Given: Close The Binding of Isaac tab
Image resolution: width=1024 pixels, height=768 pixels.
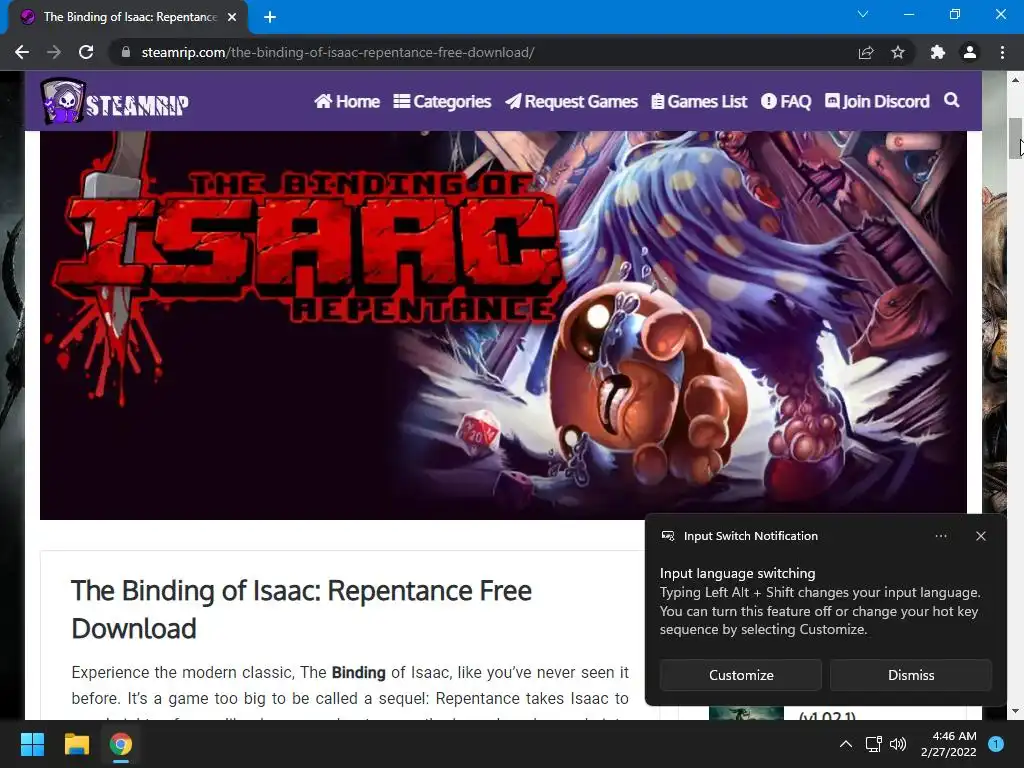Looking at the screenshot, I should click(232, 17).
